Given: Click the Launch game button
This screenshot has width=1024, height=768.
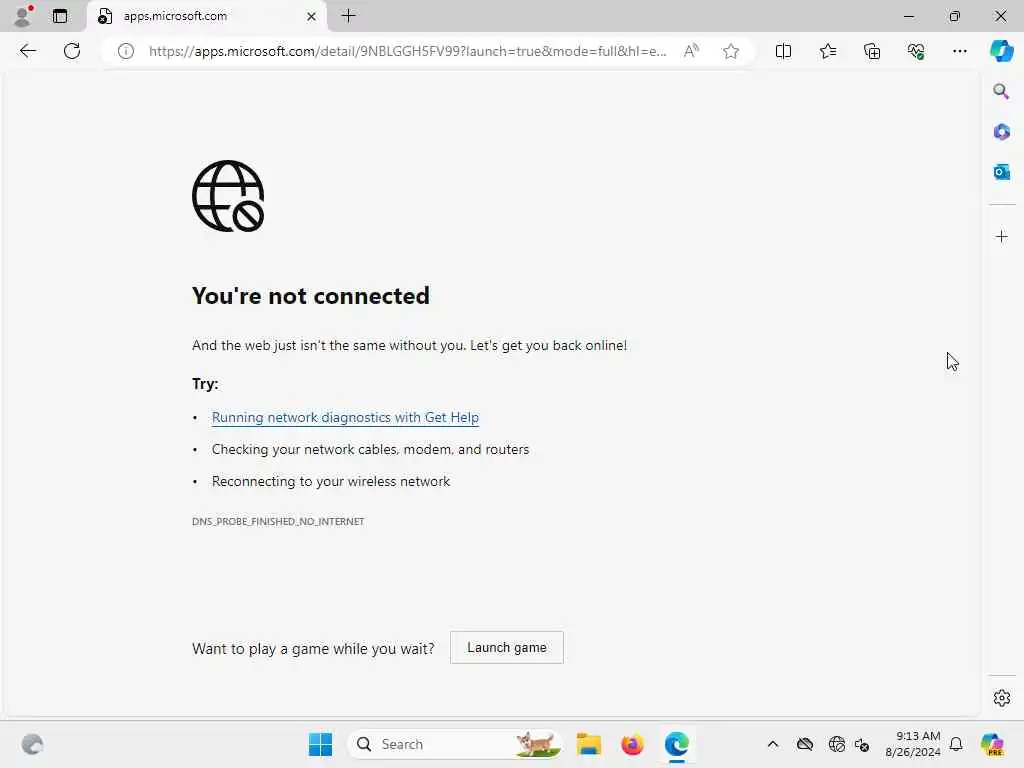Looking at the screenshot, I should click(507, 647).
